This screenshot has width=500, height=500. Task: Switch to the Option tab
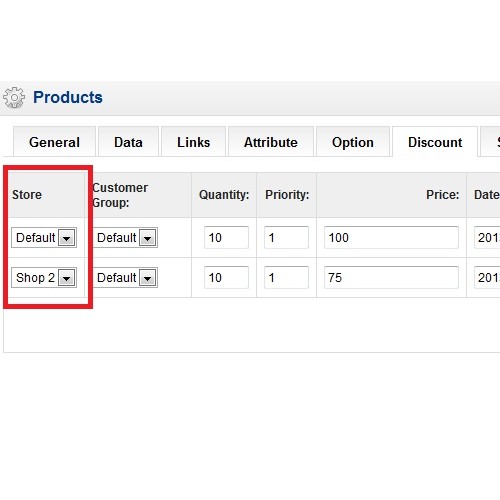coord(353,142)
